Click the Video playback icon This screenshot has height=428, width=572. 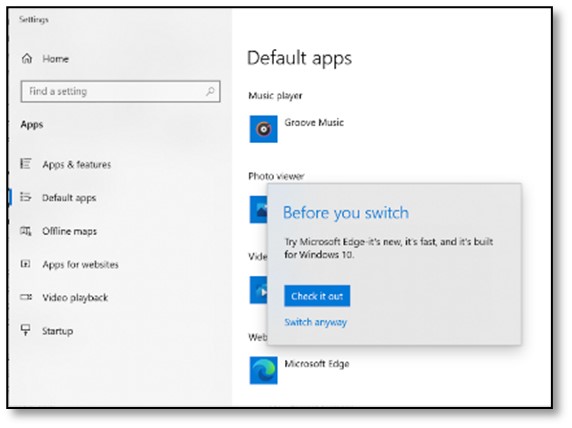(x=26, y=297)
